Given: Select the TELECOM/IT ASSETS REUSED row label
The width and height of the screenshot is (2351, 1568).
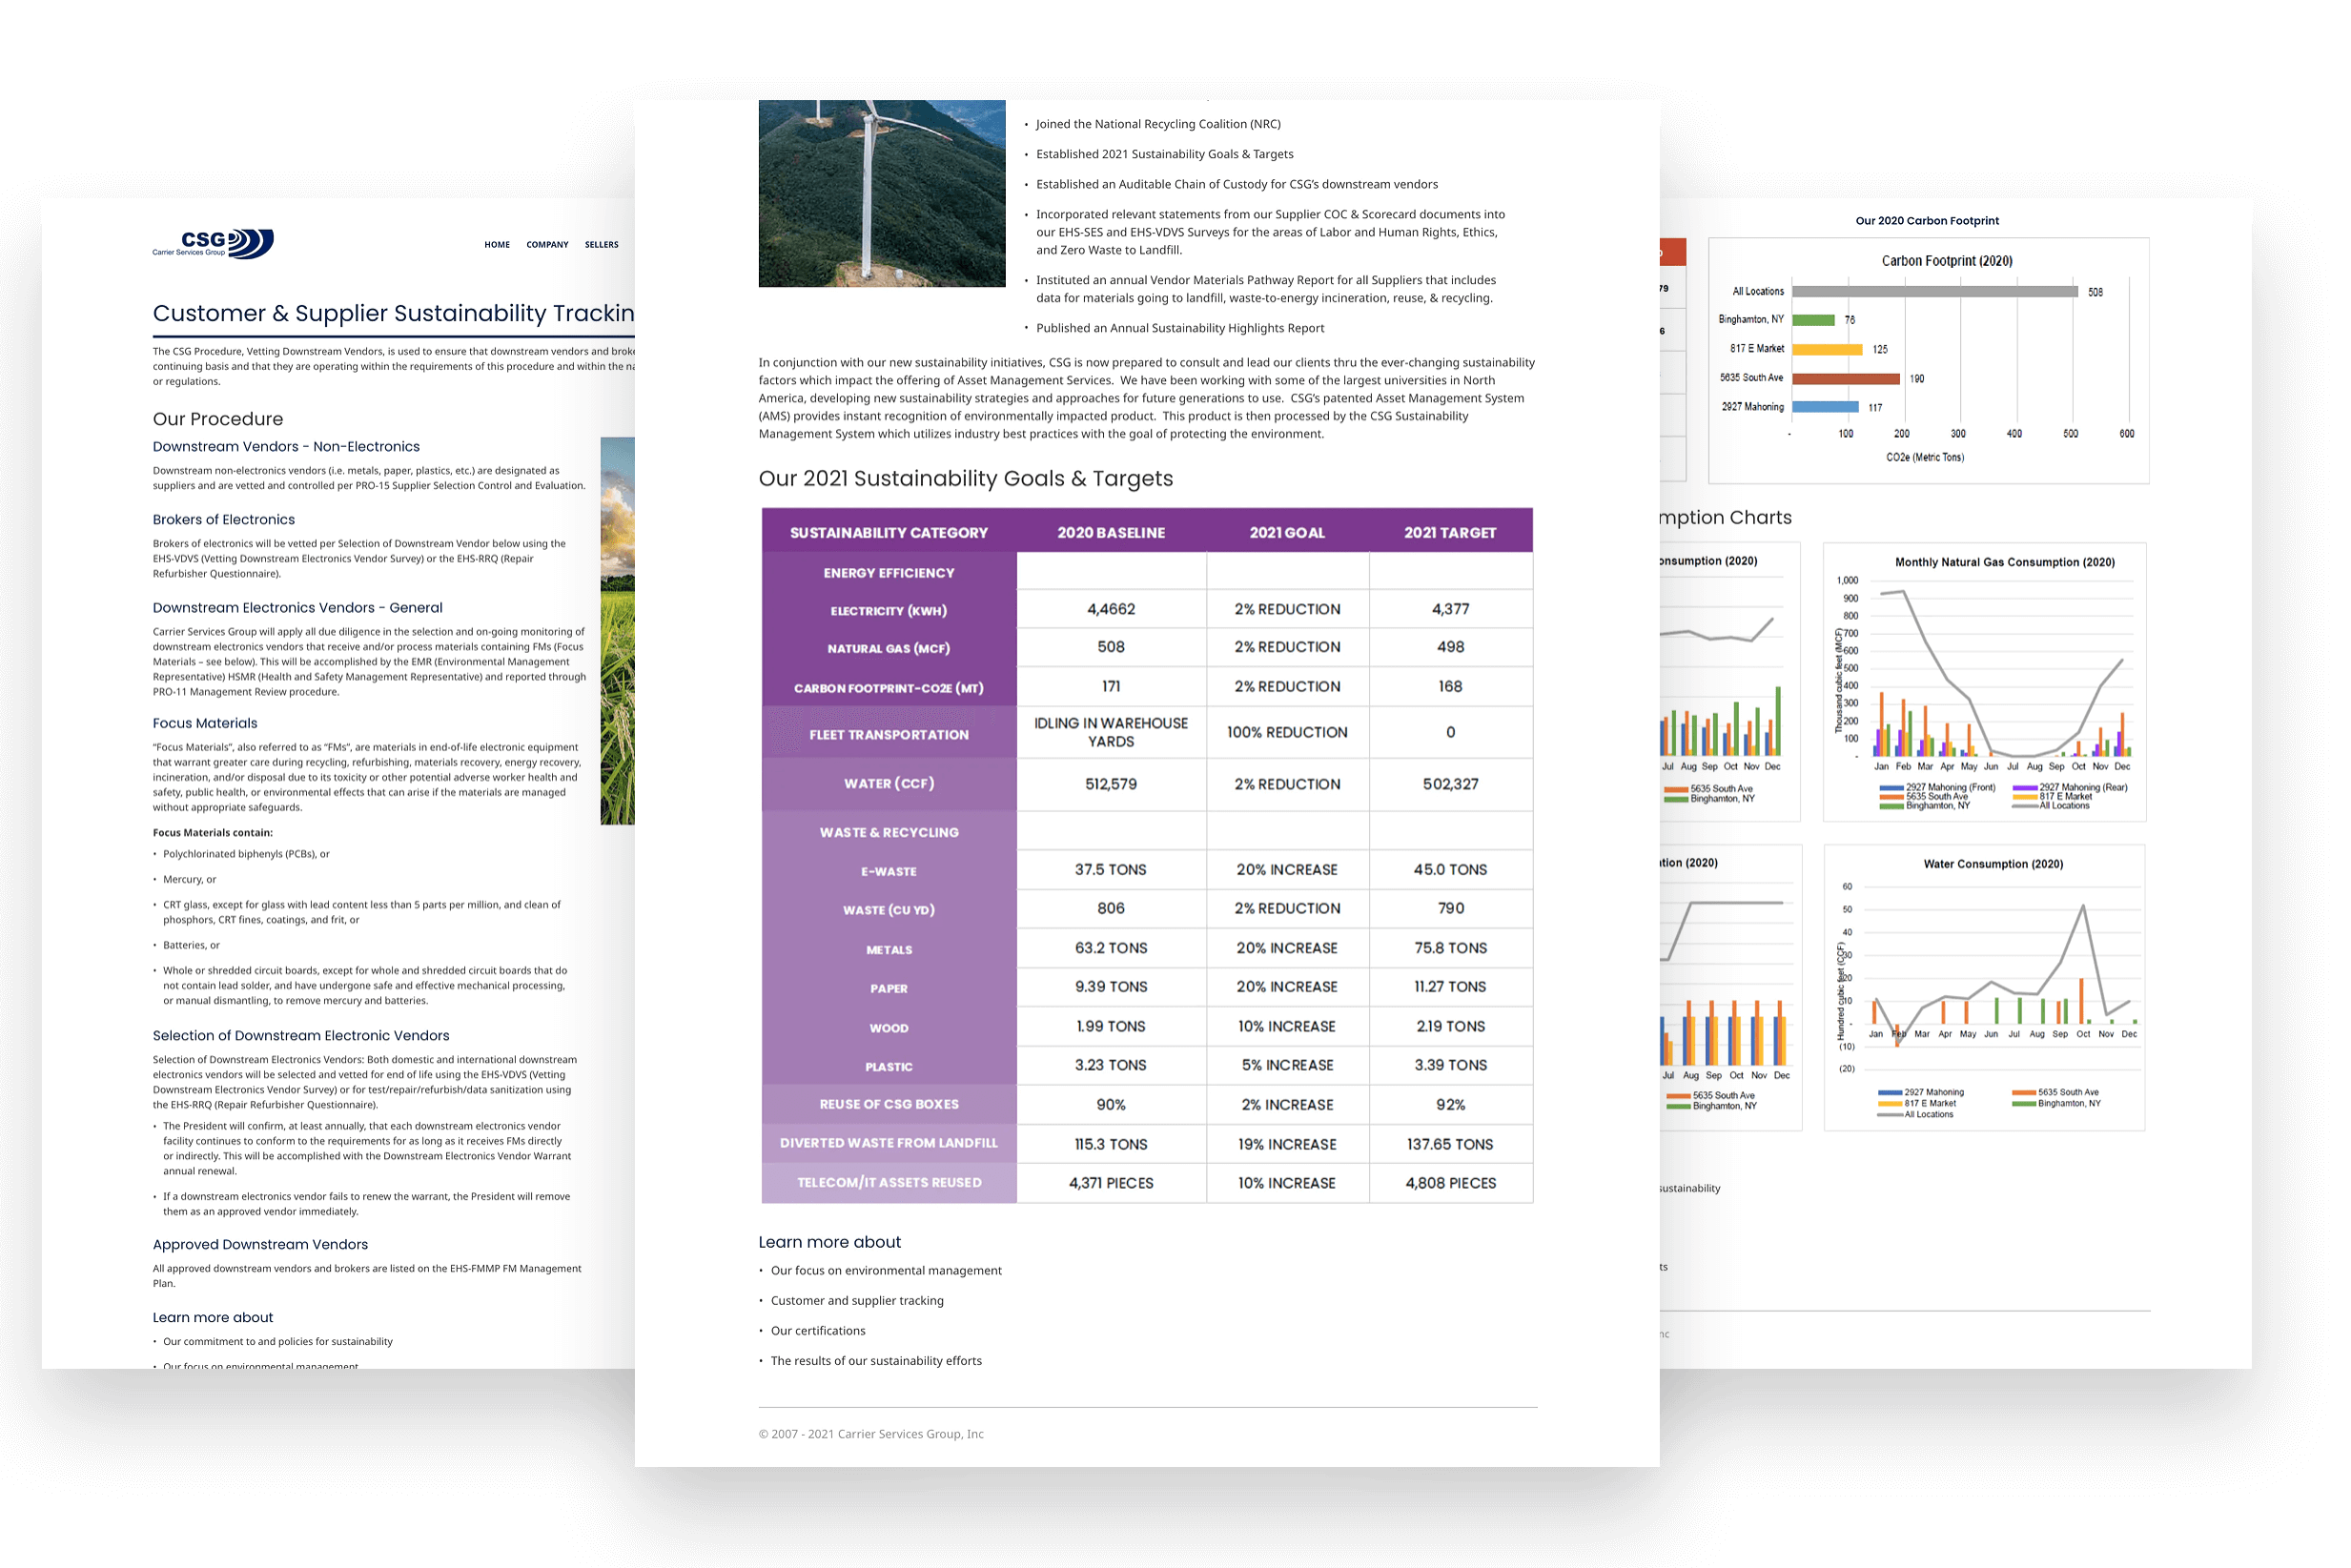Looking at the screenshot, I should [x=888, y=1183].
